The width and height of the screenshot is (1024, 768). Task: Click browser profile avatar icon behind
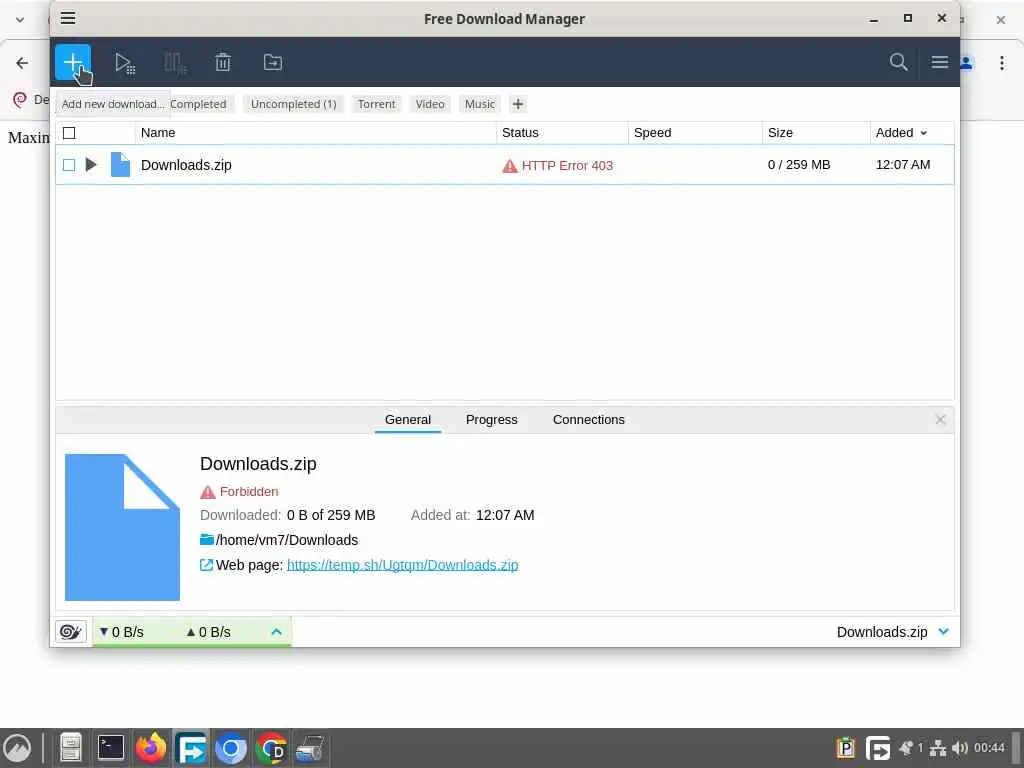coord(967,63)
